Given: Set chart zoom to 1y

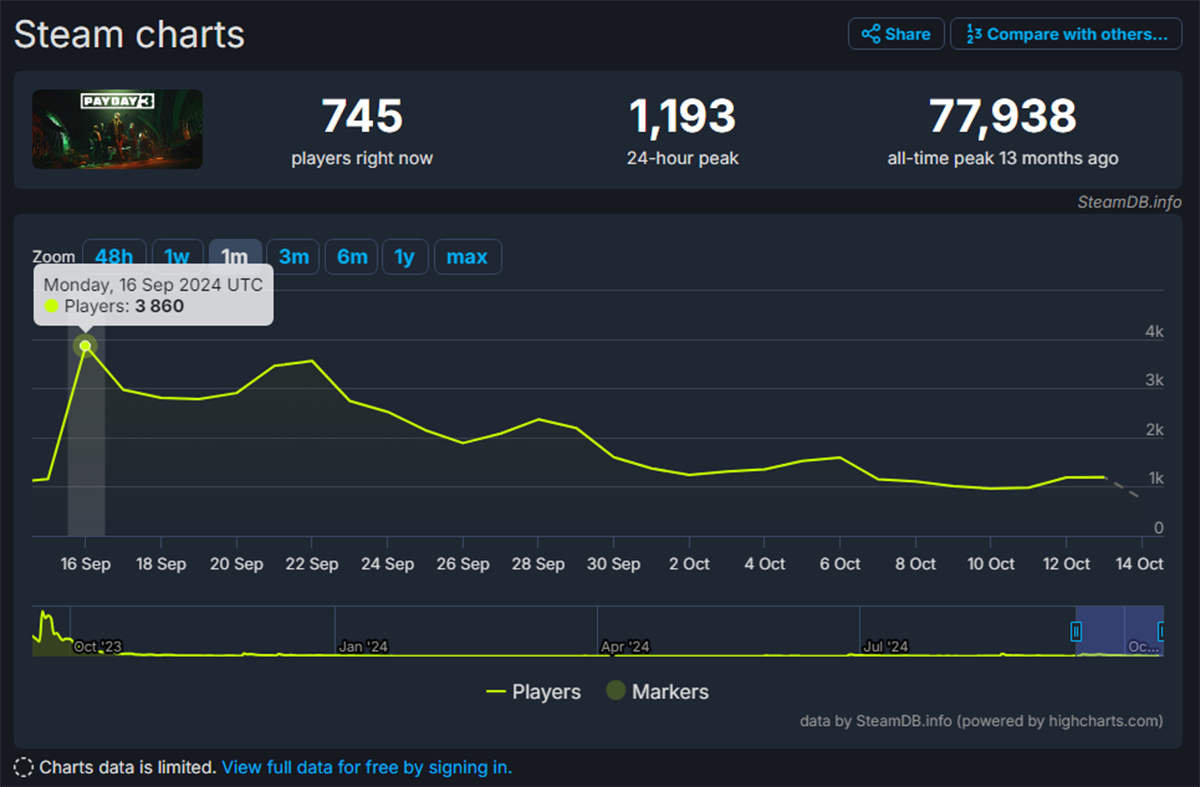Looking at the screenshot, I should tap(404, 257).
